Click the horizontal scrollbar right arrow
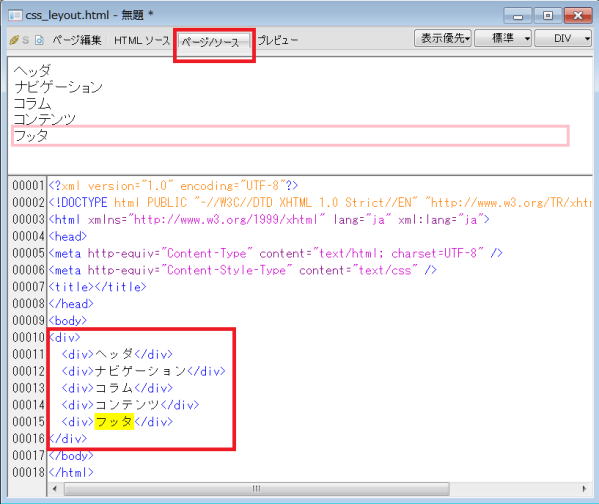This screenshot has width=599, height=504. click(584, 489)
